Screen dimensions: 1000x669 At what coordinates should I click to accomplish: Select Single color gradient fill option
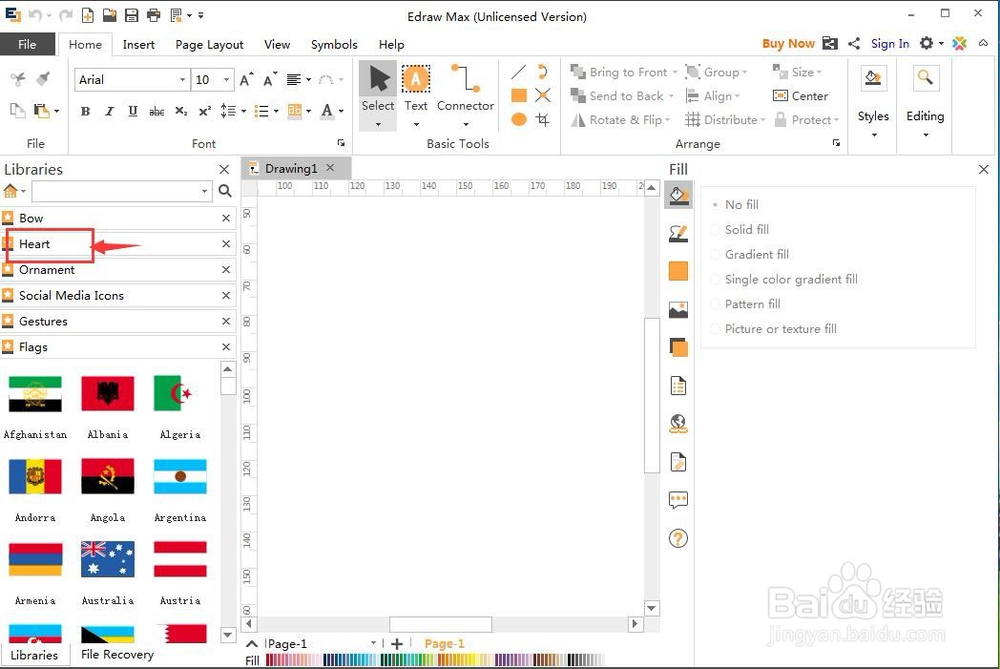pyautogui.click(x=784, y=279)
